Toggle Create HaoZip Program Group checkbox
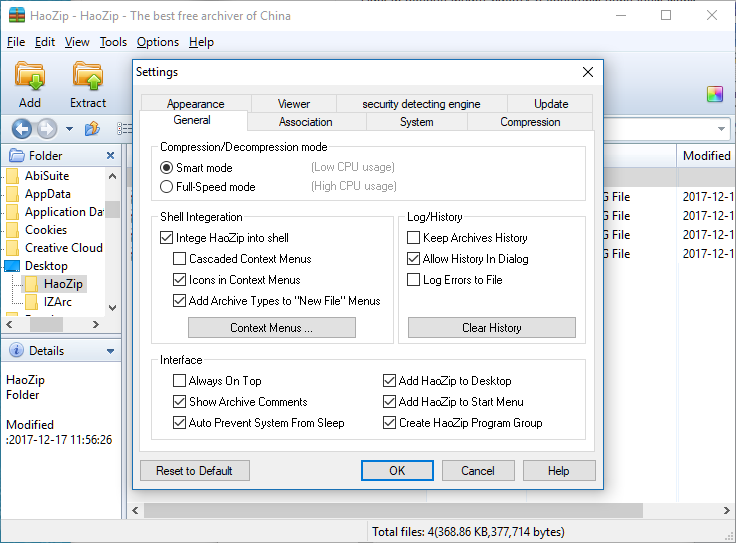Viewport: 736px width, 543px height. (389, 423)
